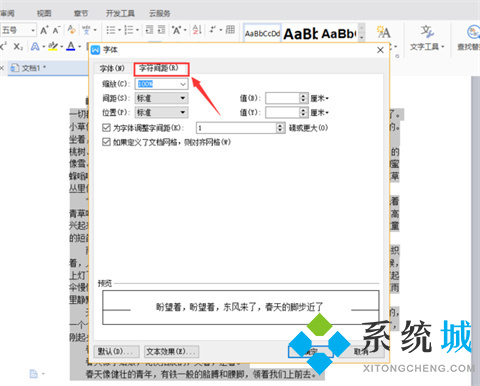Image resolution: width=480 pixels, height=386 pixels.
Task: Click the font color A icon
Action: click(x=71, y=46)
